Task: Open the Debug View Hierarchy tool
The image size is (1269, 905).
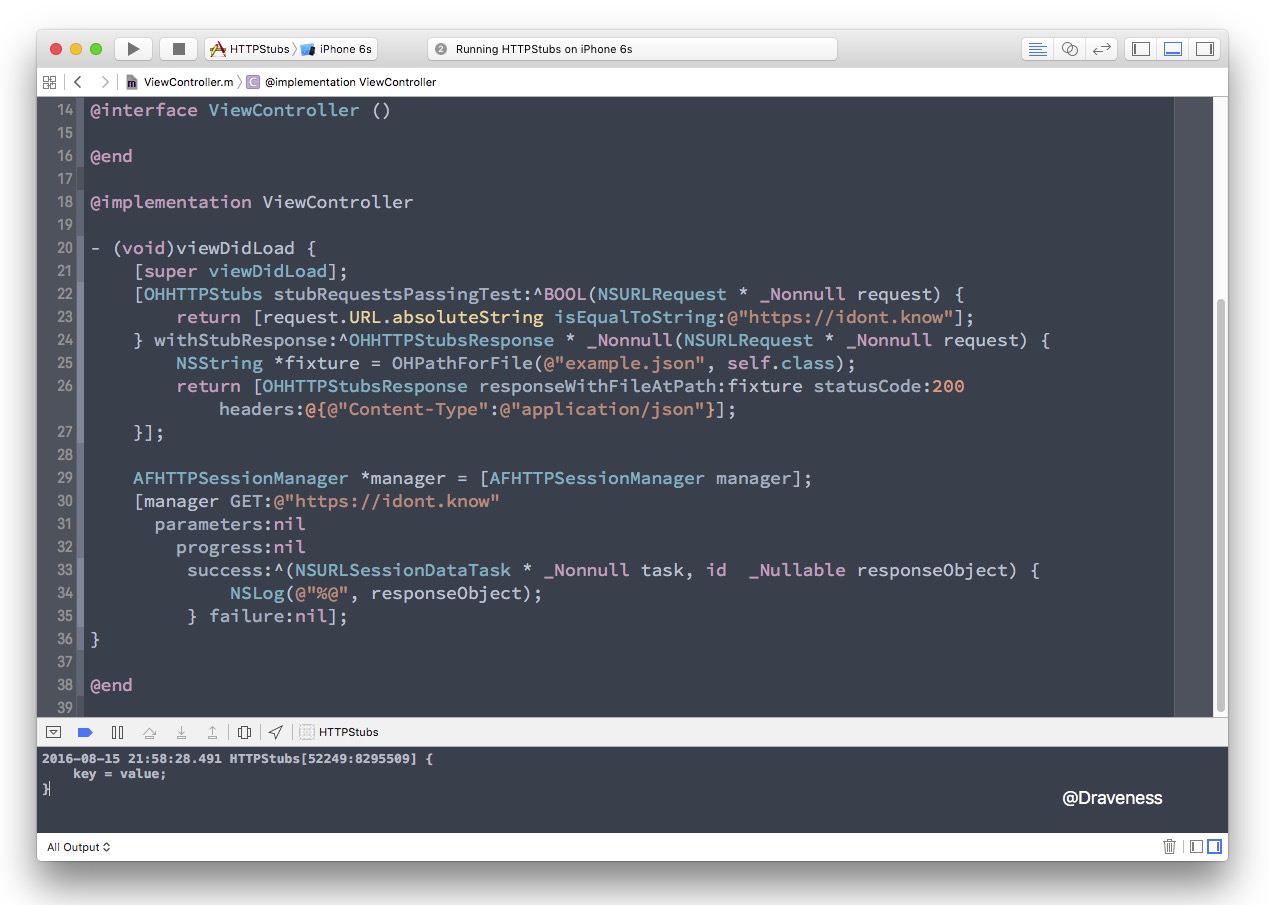Action: click(x=245, y=731)
